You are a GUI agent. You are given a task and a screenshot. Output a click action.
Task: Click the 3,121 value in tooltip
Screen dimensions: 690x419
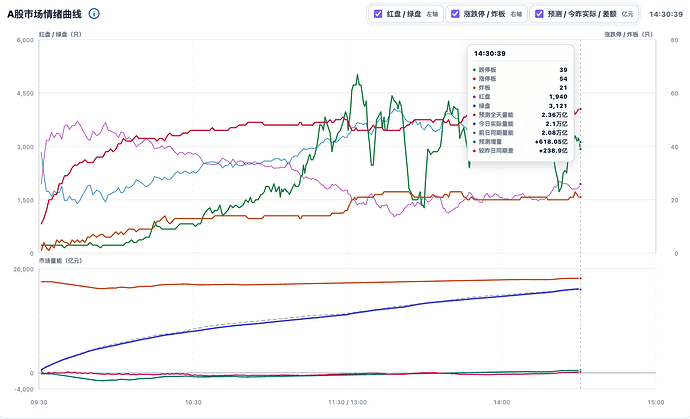pyautogui.click(x=558, y=106)
